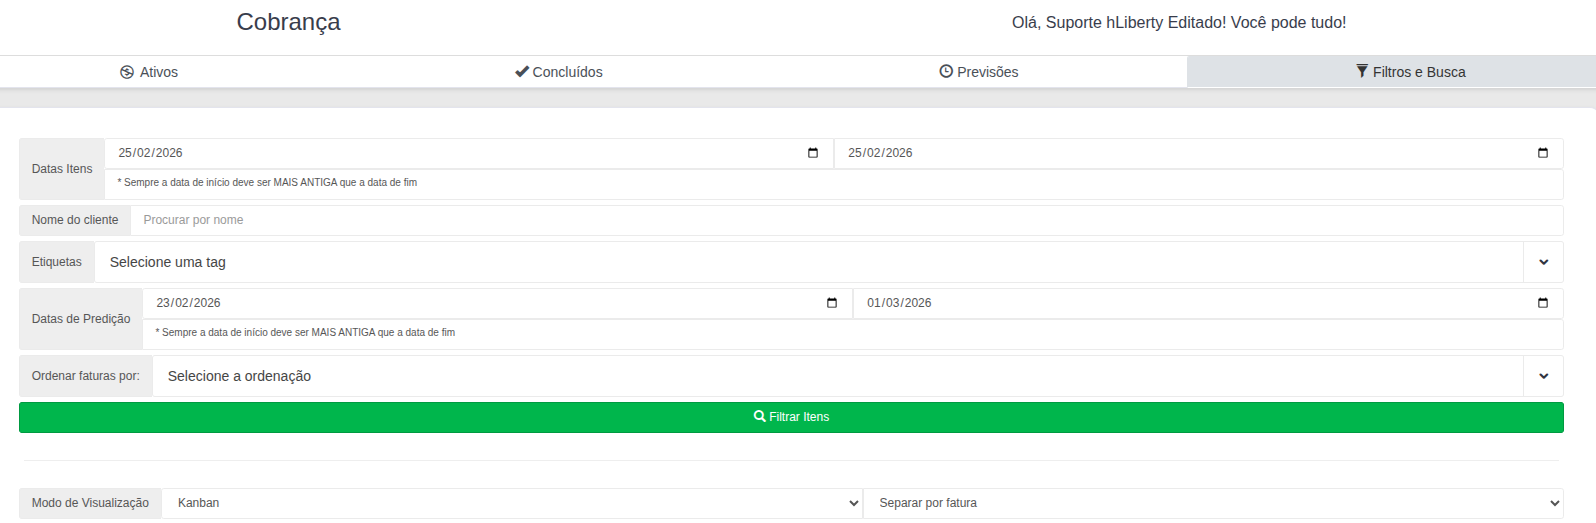Click the funnel icon beside Filtros e Busca
The width and height of the screenshot is (1596, 523).
tap(1362, 71)
